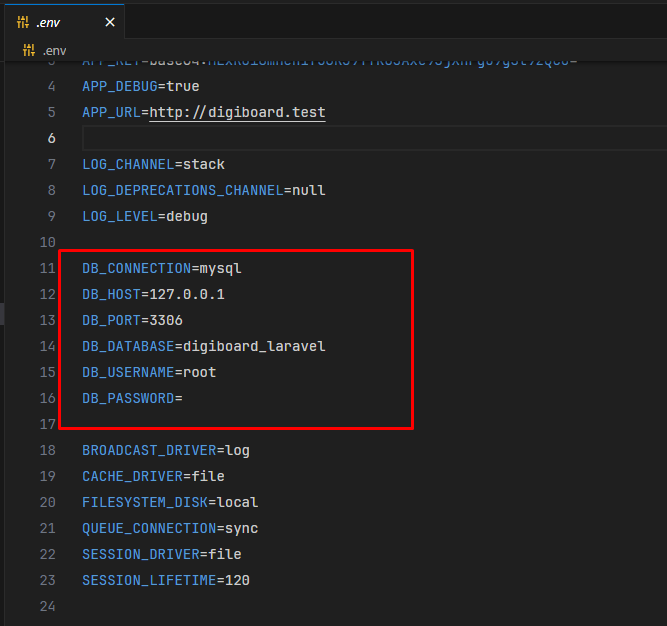Click the CACHE_DRIVER key on line 19

coord(132,476)
